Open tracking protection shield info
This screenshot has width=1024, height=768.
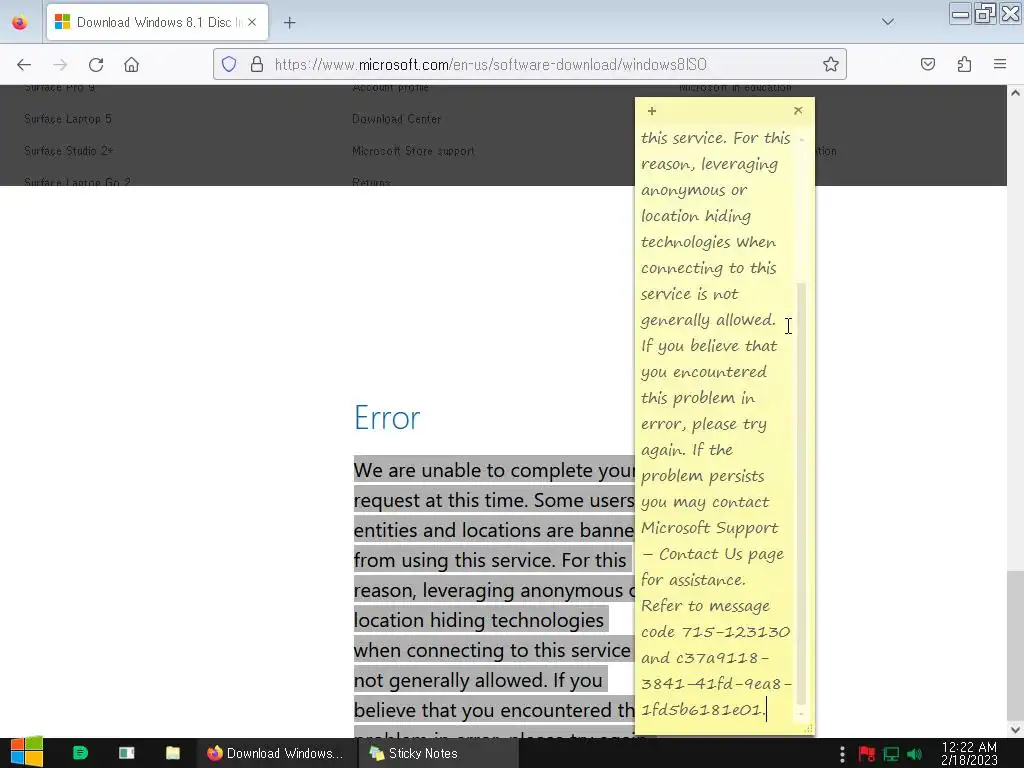tap(229, 64)
